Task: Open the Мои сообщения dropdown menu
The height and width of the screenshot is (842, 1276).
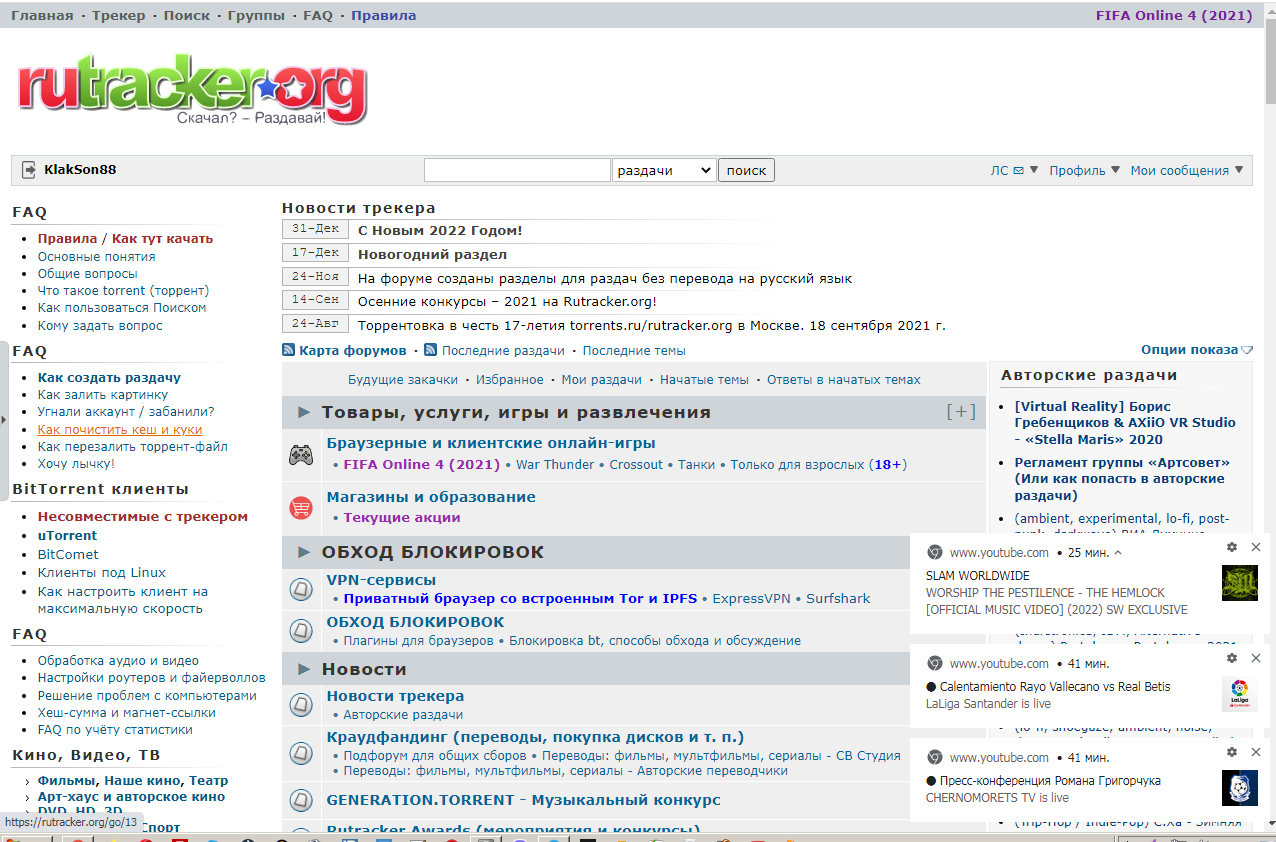Action: (1187, 171)
